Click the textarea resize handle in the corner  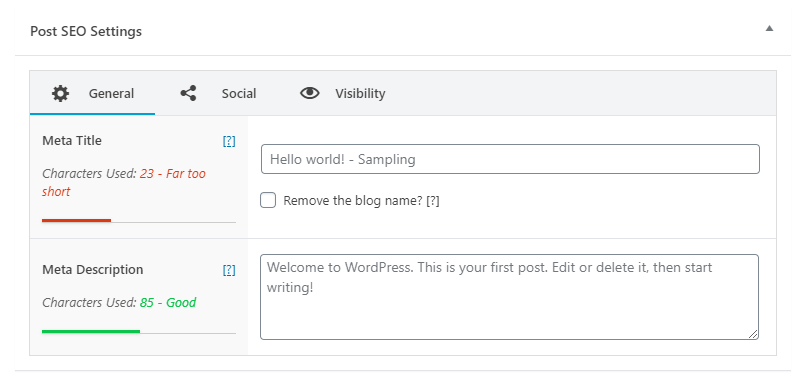coord(753,334)
